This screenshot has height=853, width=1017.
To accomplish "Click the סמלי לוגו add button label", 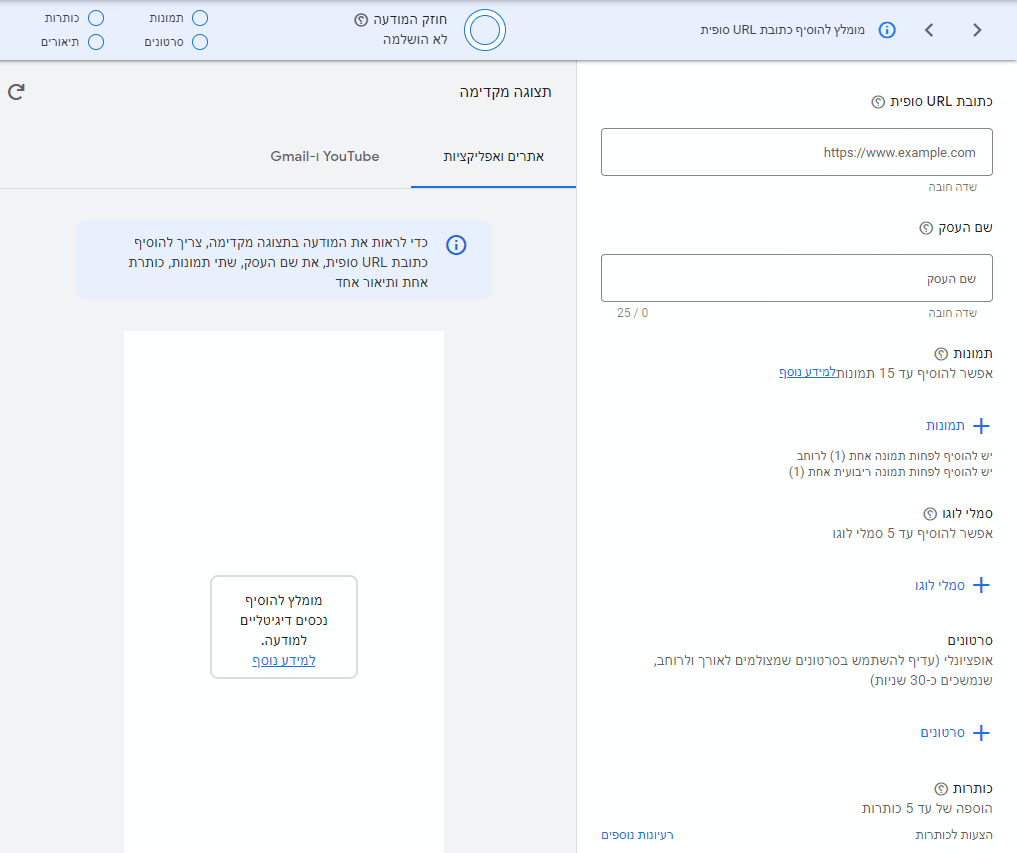I will coord(940,585).
